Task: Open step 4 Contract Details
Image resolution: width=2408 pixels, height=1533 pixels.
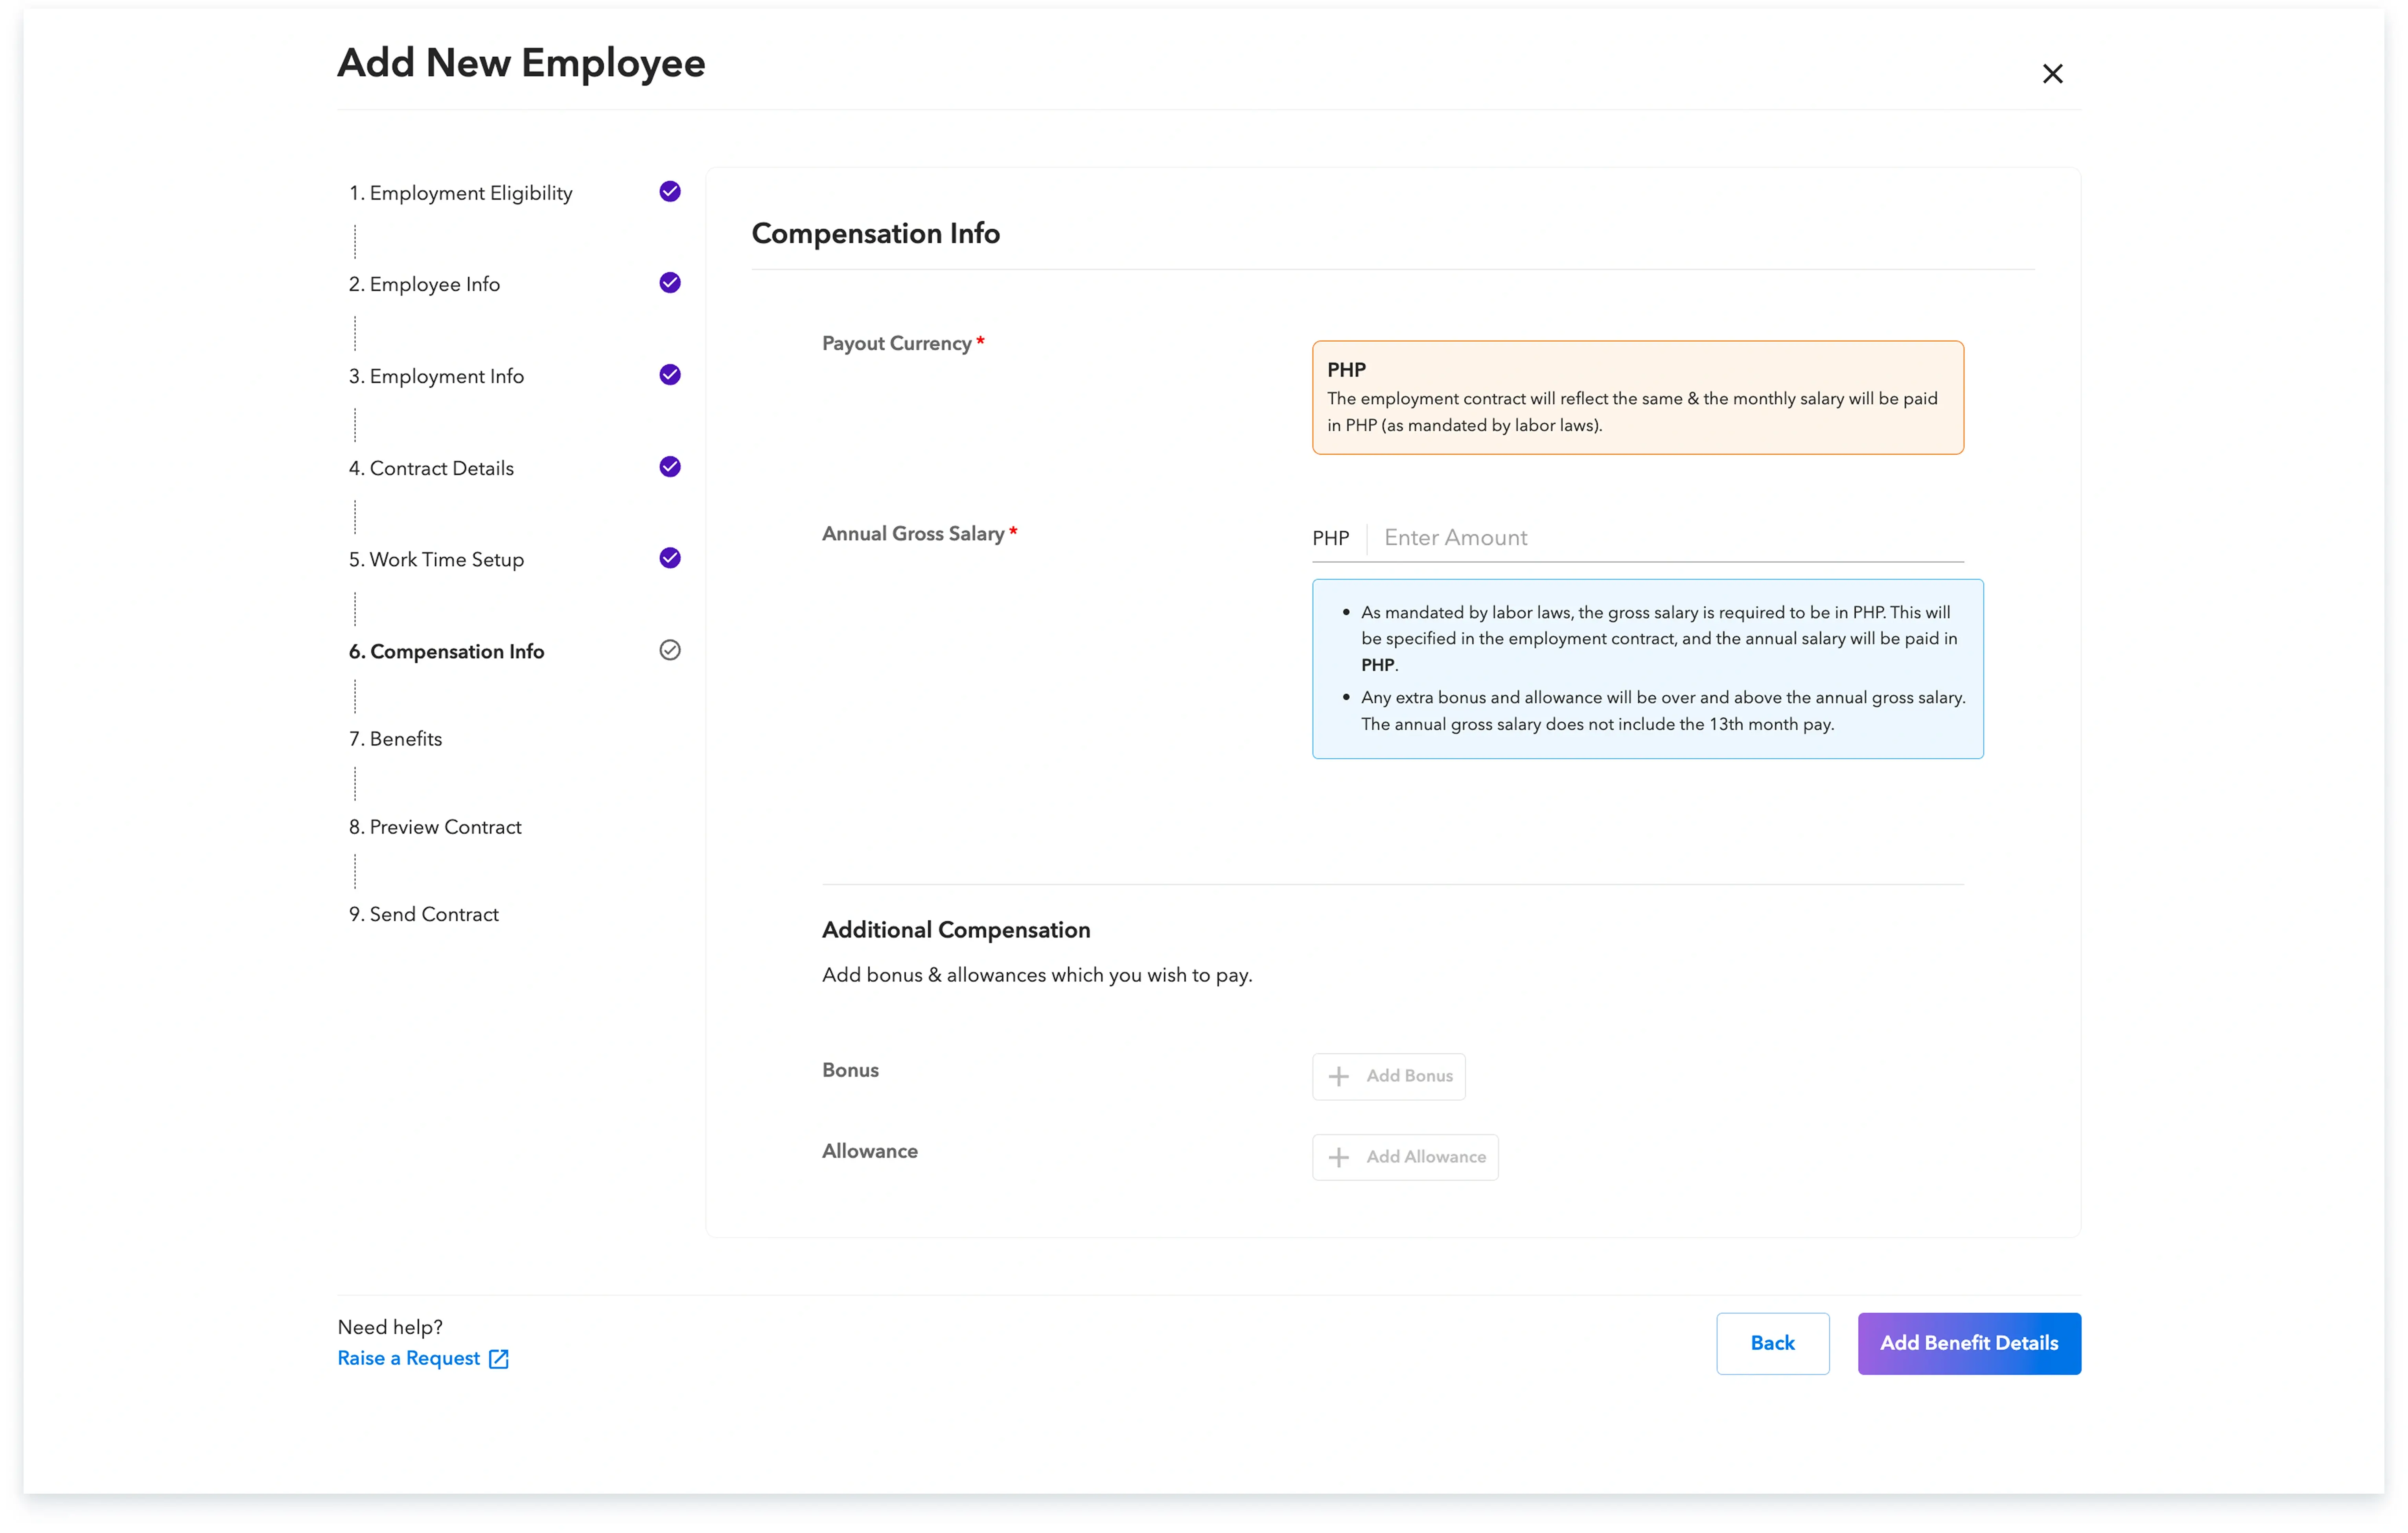Action: (x=431, y=468)
